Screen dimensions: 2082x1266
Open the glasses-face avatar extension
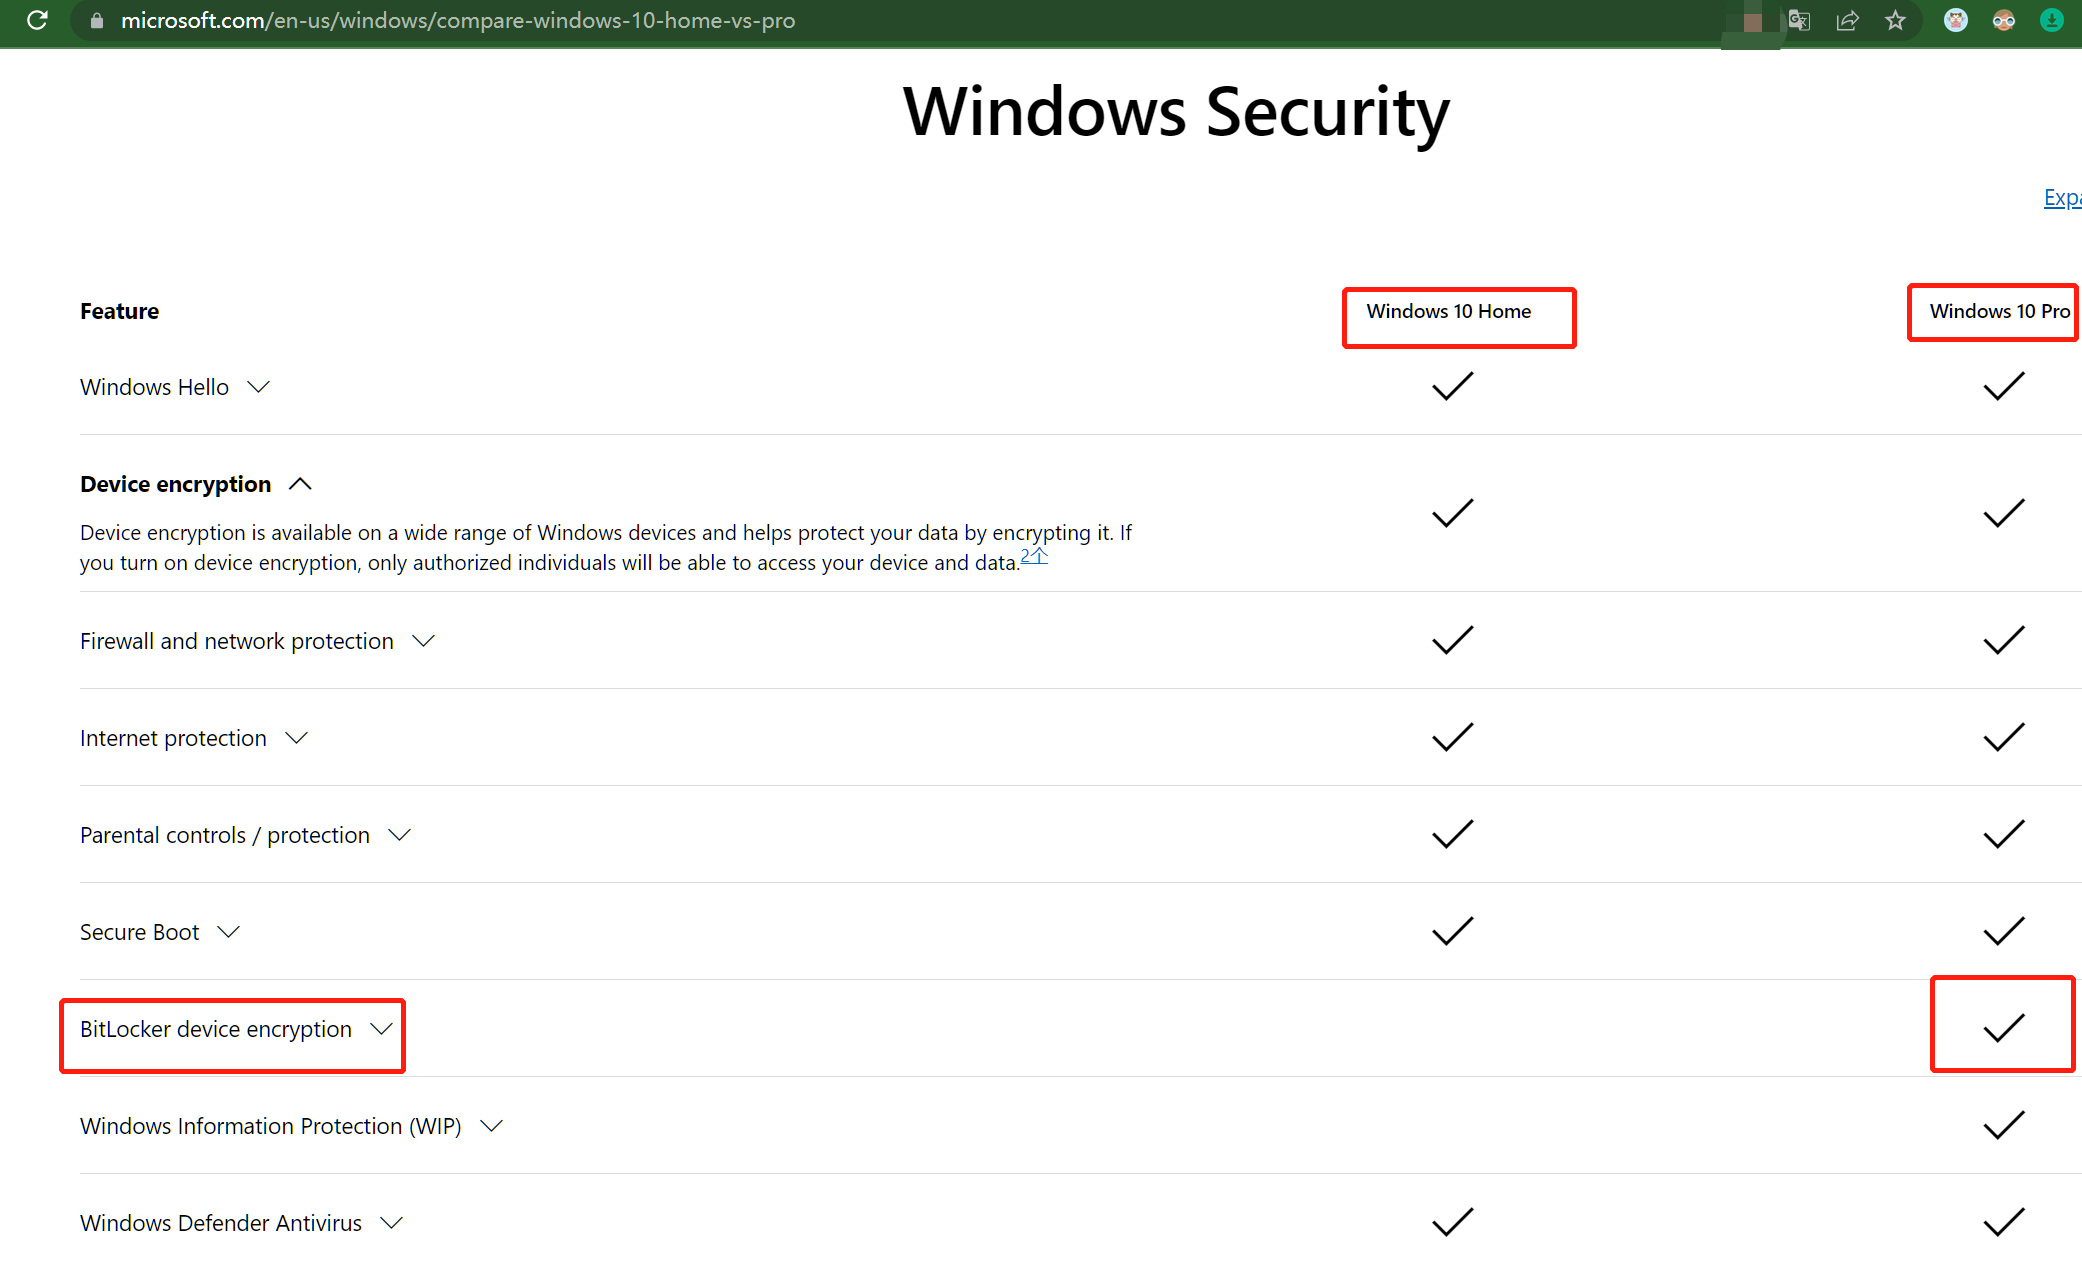[x=2004, y=20]
